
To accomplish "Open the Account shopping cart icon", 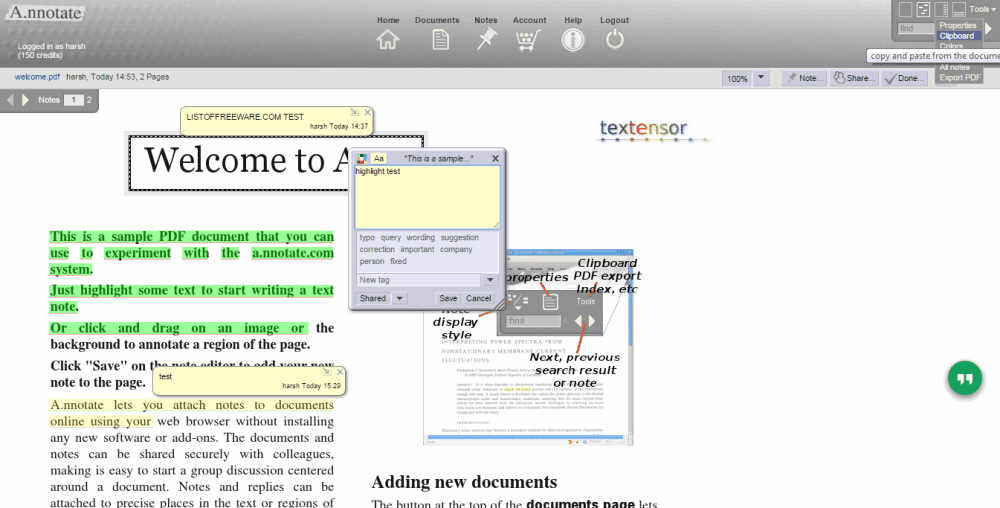I will point(529,40).
